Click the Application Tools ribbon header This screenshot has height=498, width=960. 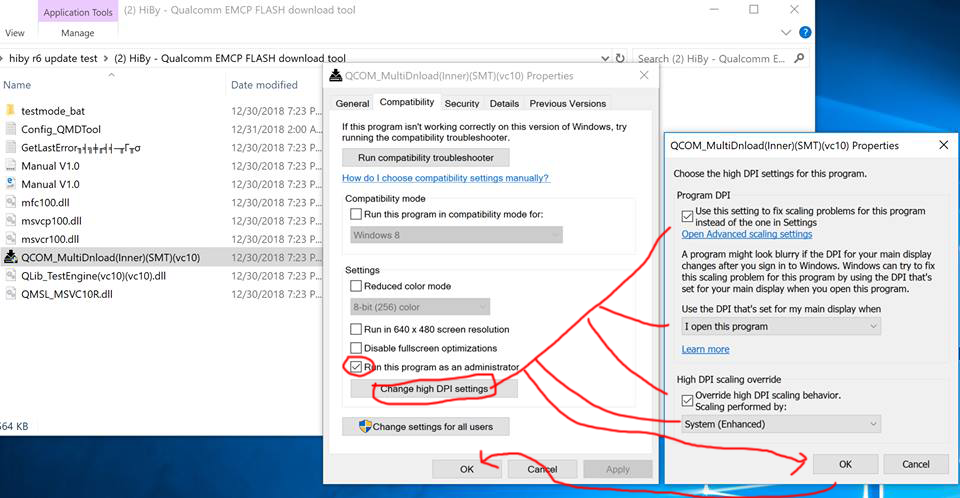[78, 12]
